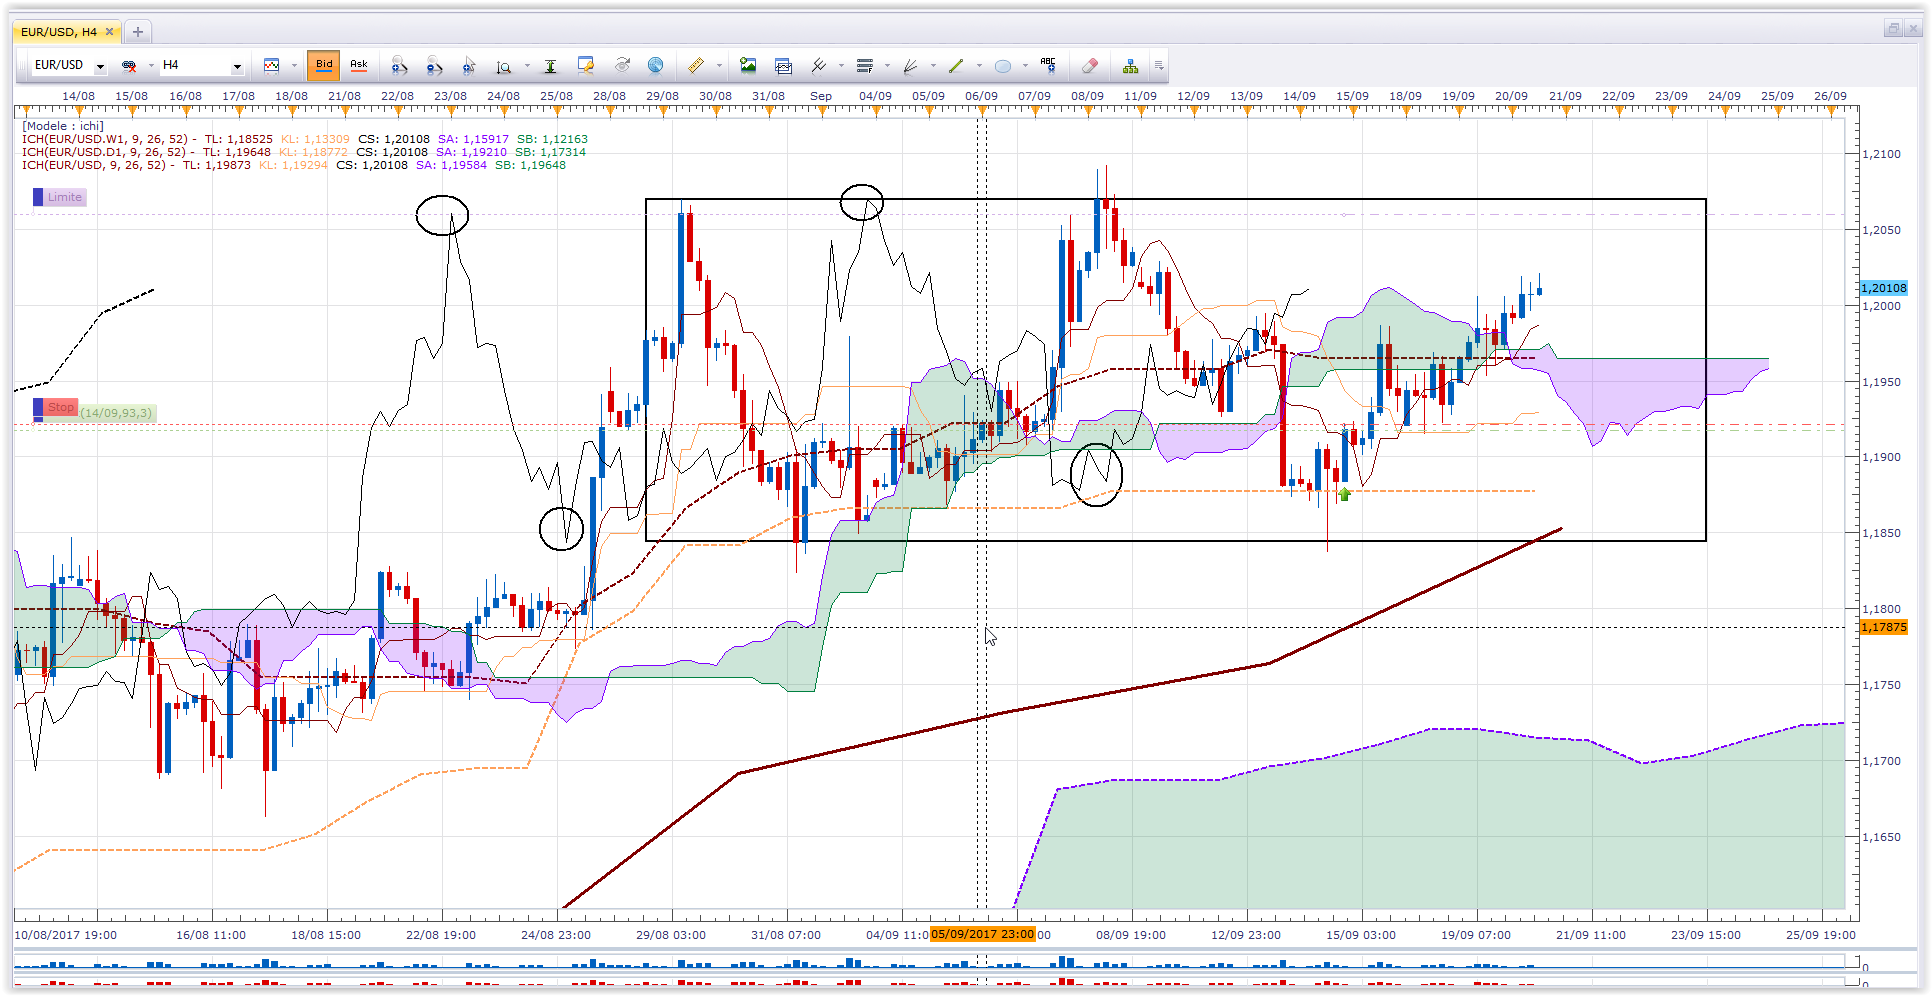Select the ruler measurement tool
This screenshot has width=1932, height=996.
pyautogui.click(x=696, y=66)
